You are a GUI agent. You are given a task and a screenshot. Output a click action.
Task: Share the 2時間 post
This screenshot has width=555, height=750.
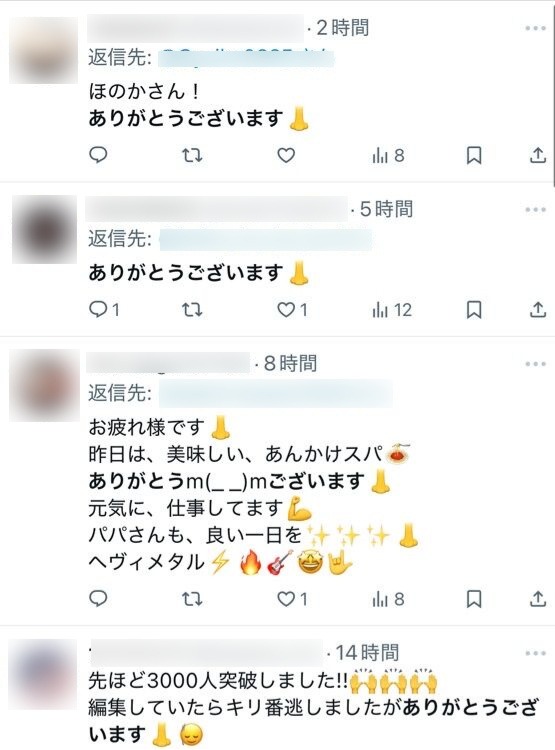click(x=538, y=155)
